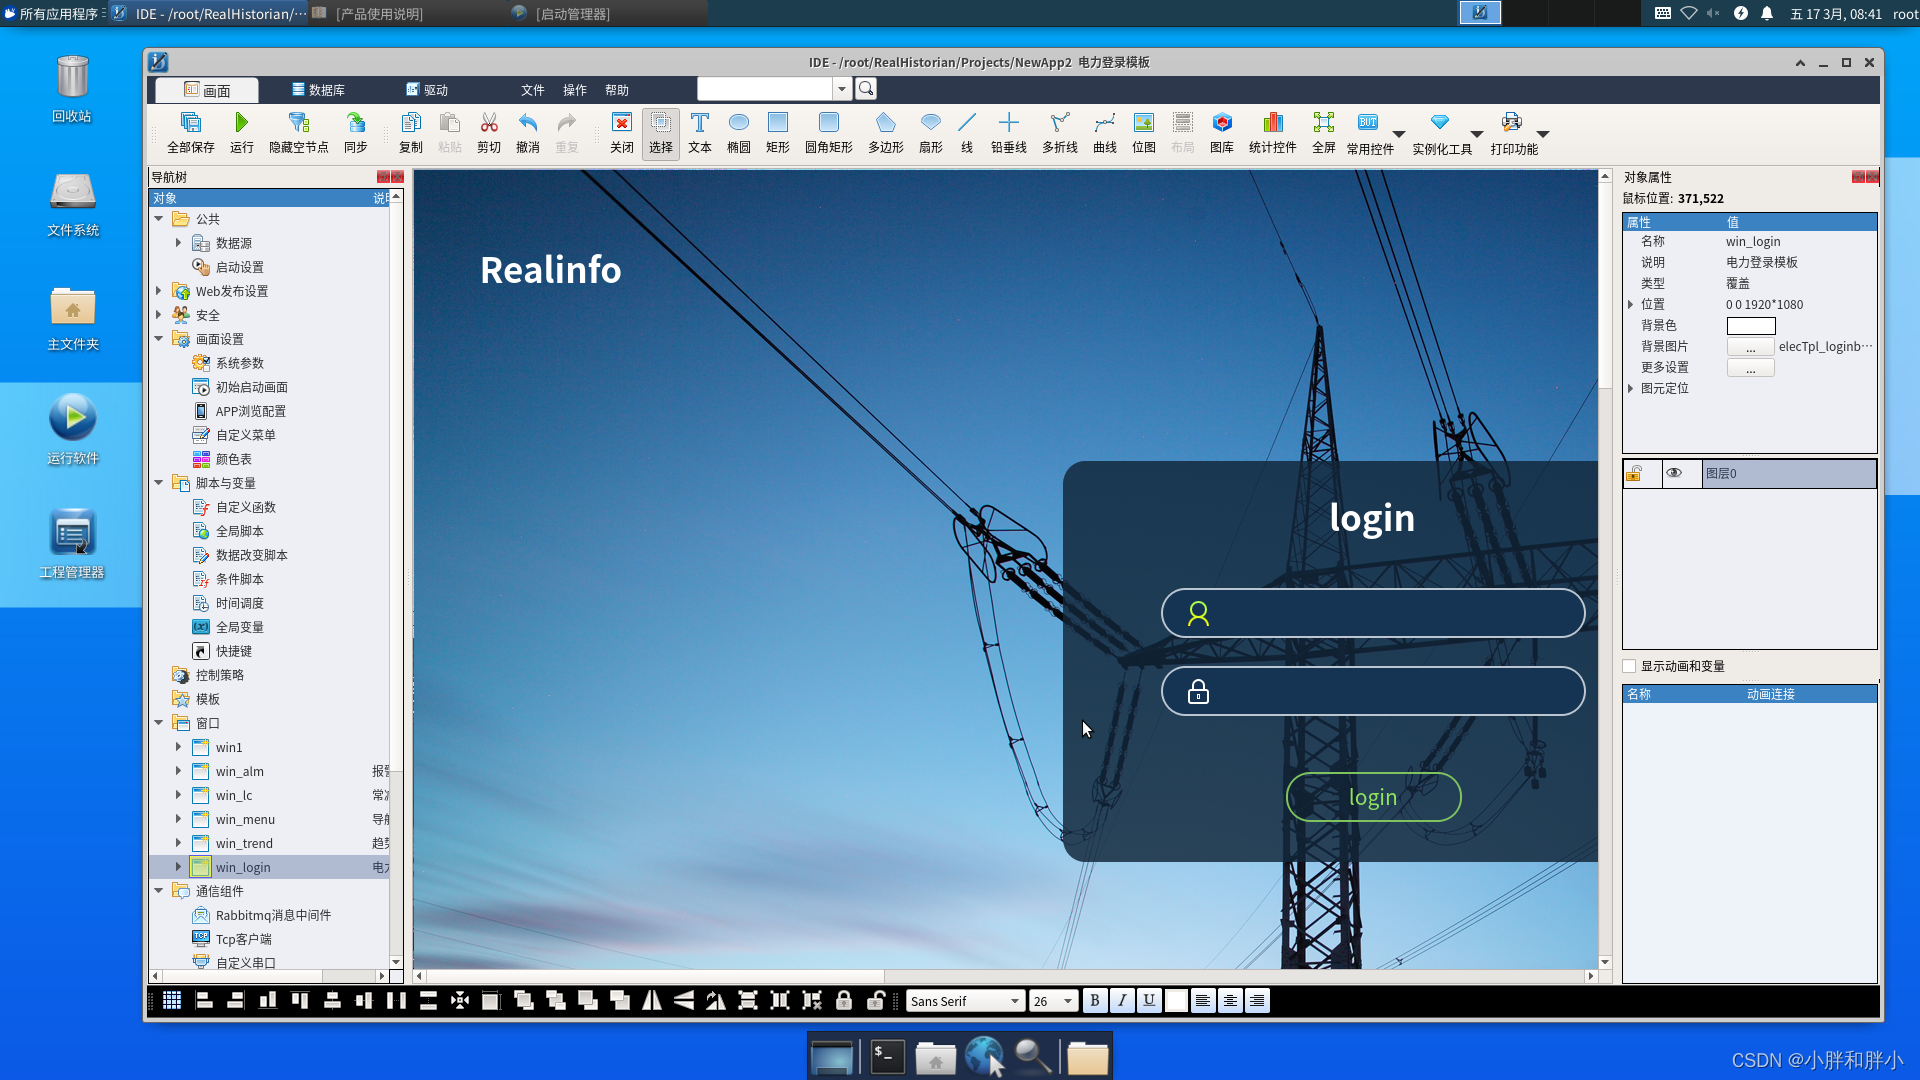Image resolution: width=1920 pixels, height=1080 pixels.
Task: Enable the 显示动画和变量 checkbox
Action: 1629,666
